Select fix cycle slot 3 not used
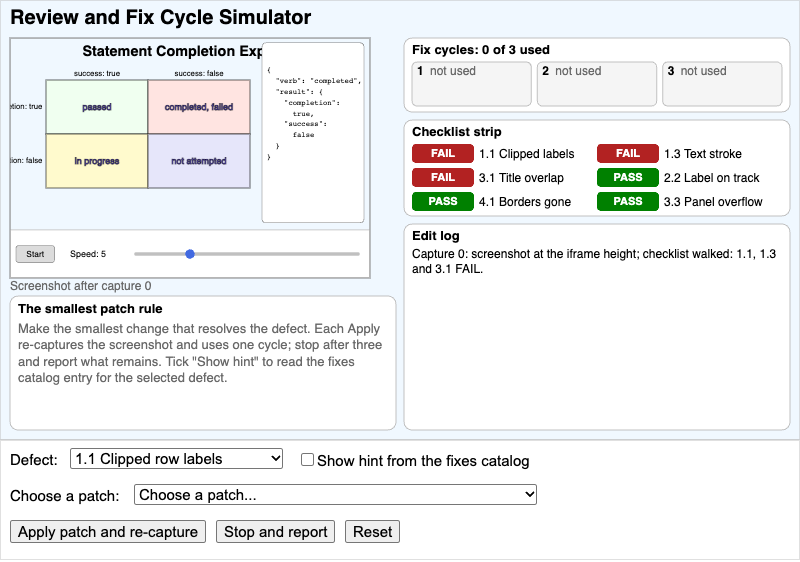 click(722, 84)
